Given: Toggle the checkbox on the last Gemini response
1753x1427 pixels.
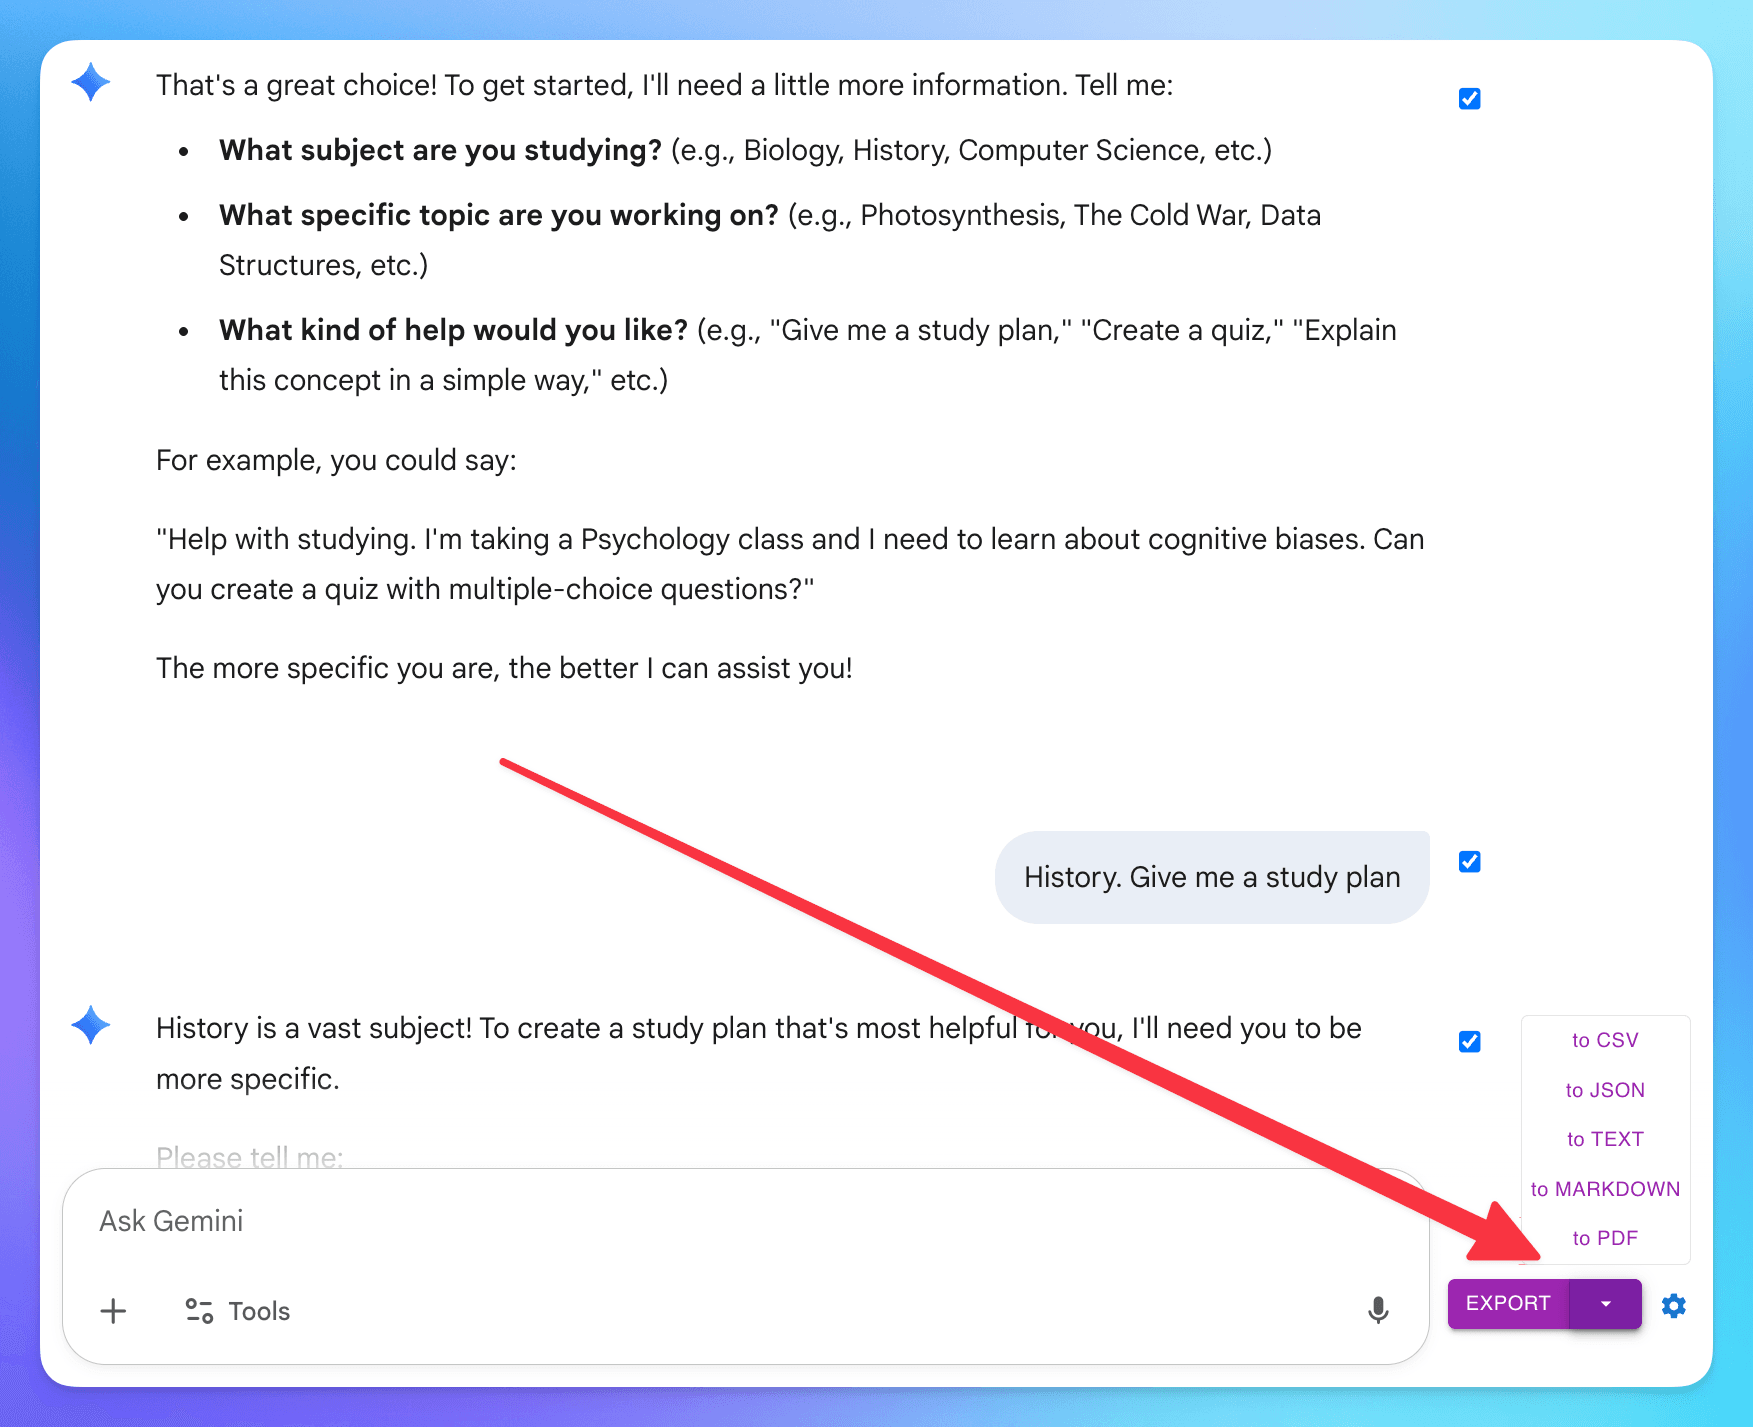Looking at the screenshot, I should (x=1469, y=1041).
